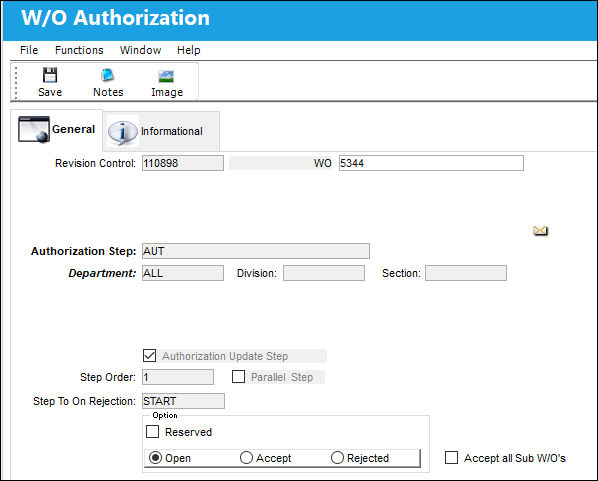The height and width of the screenshot is (481, 598).
Task: Click the W/O Authorization title text
Action: [116, 18]
